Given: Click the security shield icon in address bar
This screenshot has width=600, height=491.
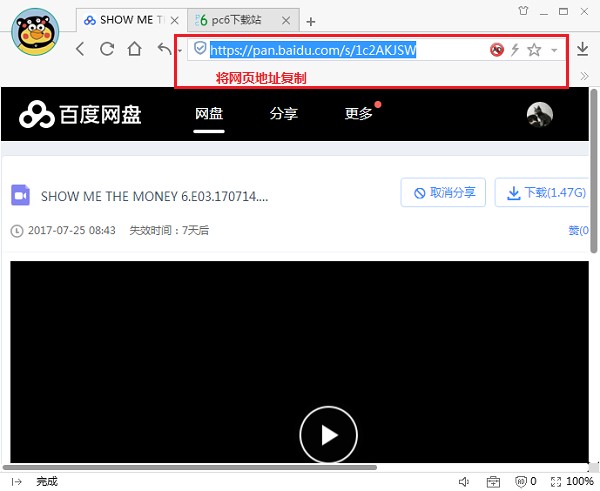Looking at the screenshot, I should 200,49.
